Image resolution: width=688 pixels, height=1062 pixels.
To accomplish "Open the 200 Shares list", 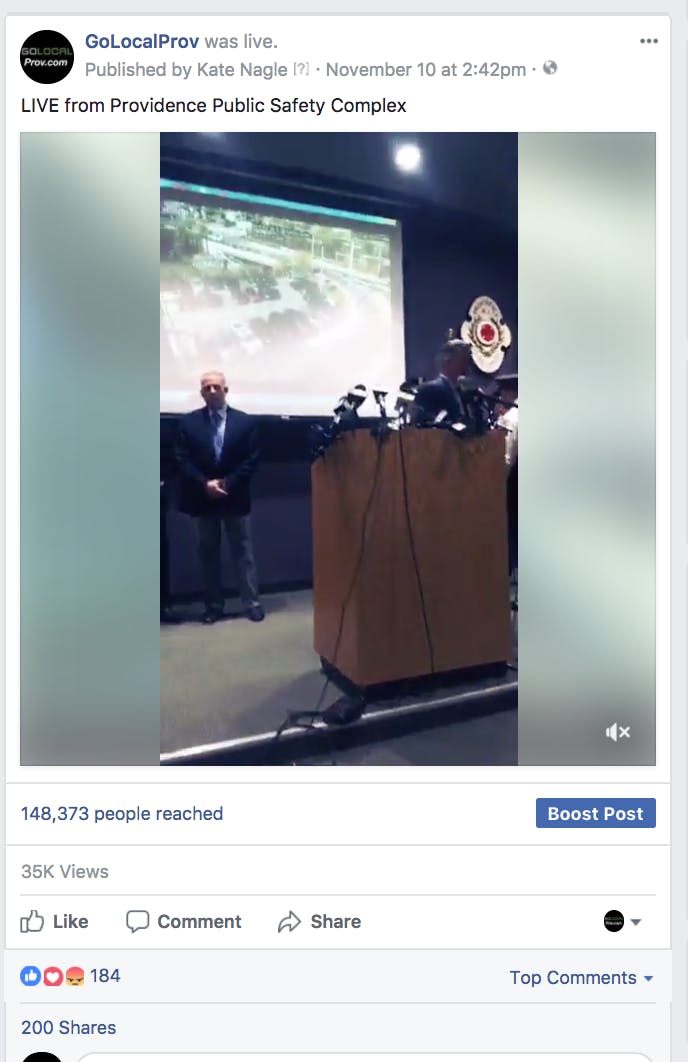I will [x=68, y=1027].
